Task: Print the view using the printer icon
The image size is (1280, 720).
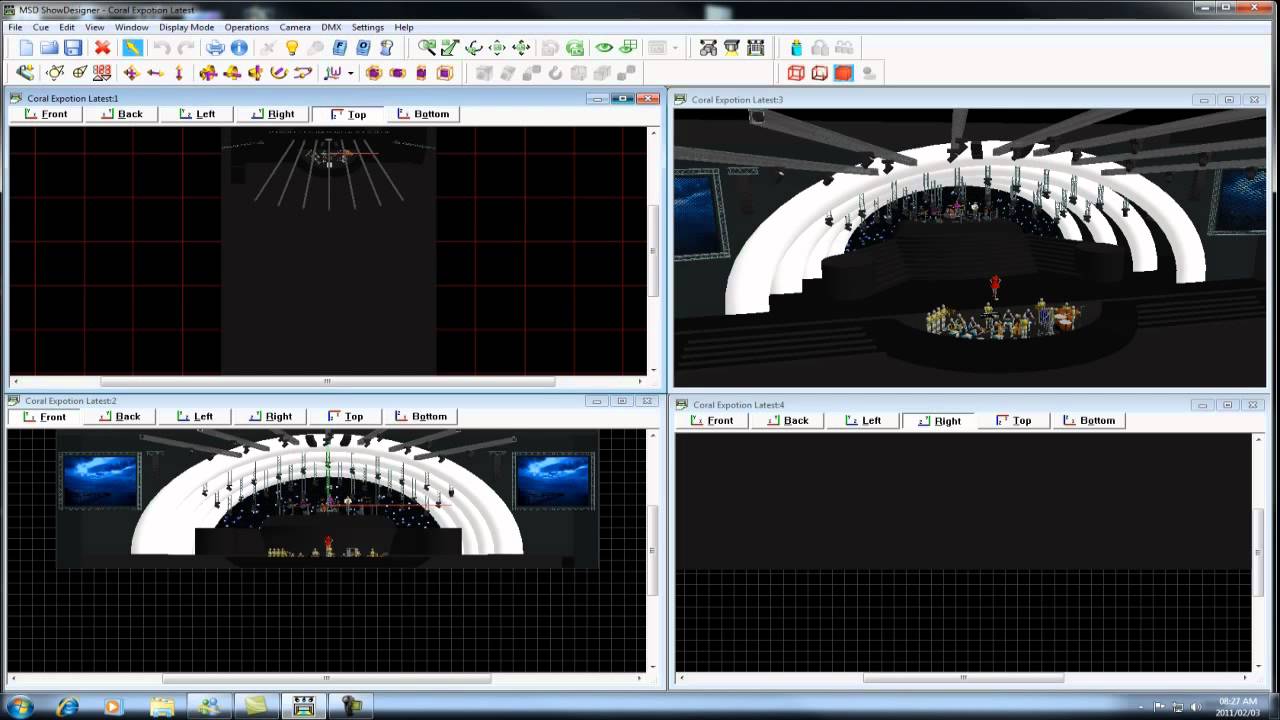Action: tap(215, 48)
